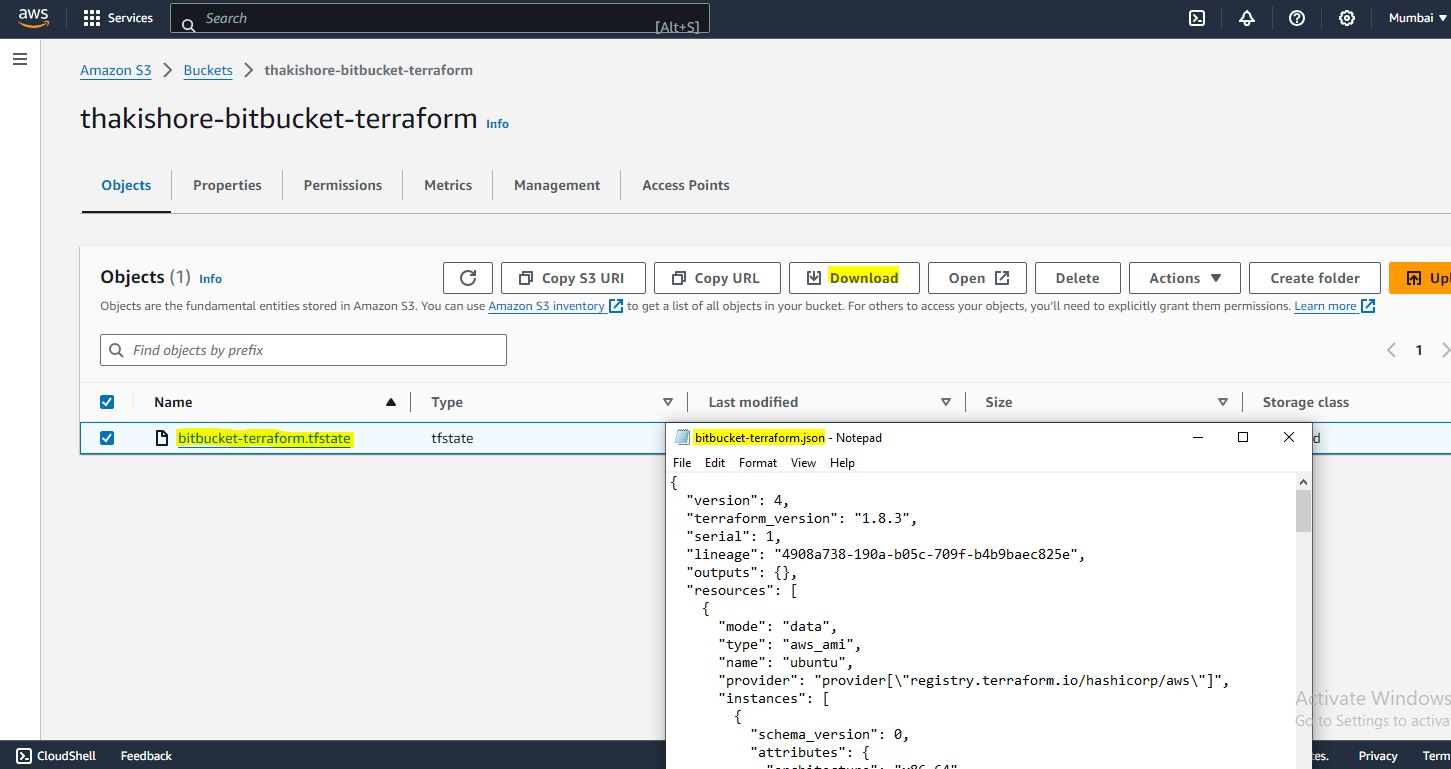Click the refresh objects button
Image resolution: width=1451 pixels, height=769 pixels.
point(468,278)
